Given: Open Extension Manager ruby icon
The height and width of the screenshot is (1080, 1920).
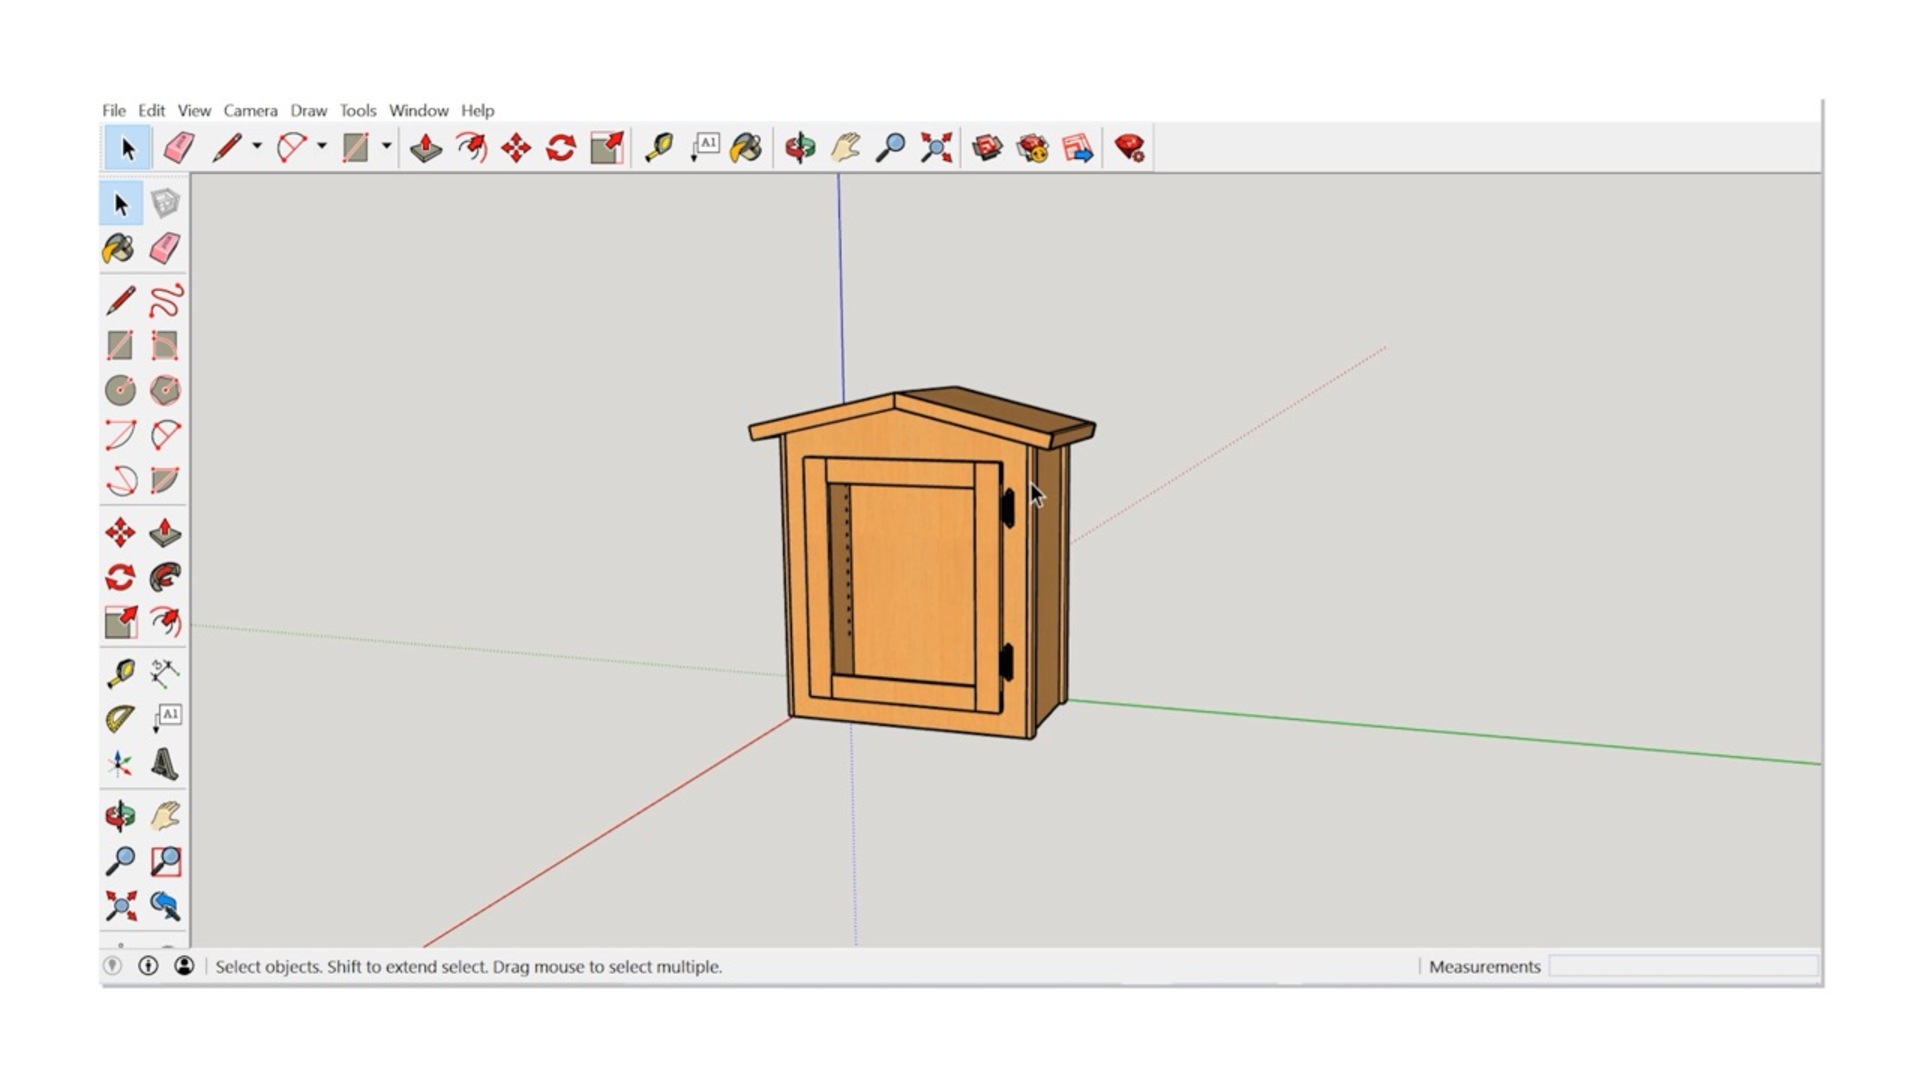Looking at the screenshot, I should [x=1129, y=148].
